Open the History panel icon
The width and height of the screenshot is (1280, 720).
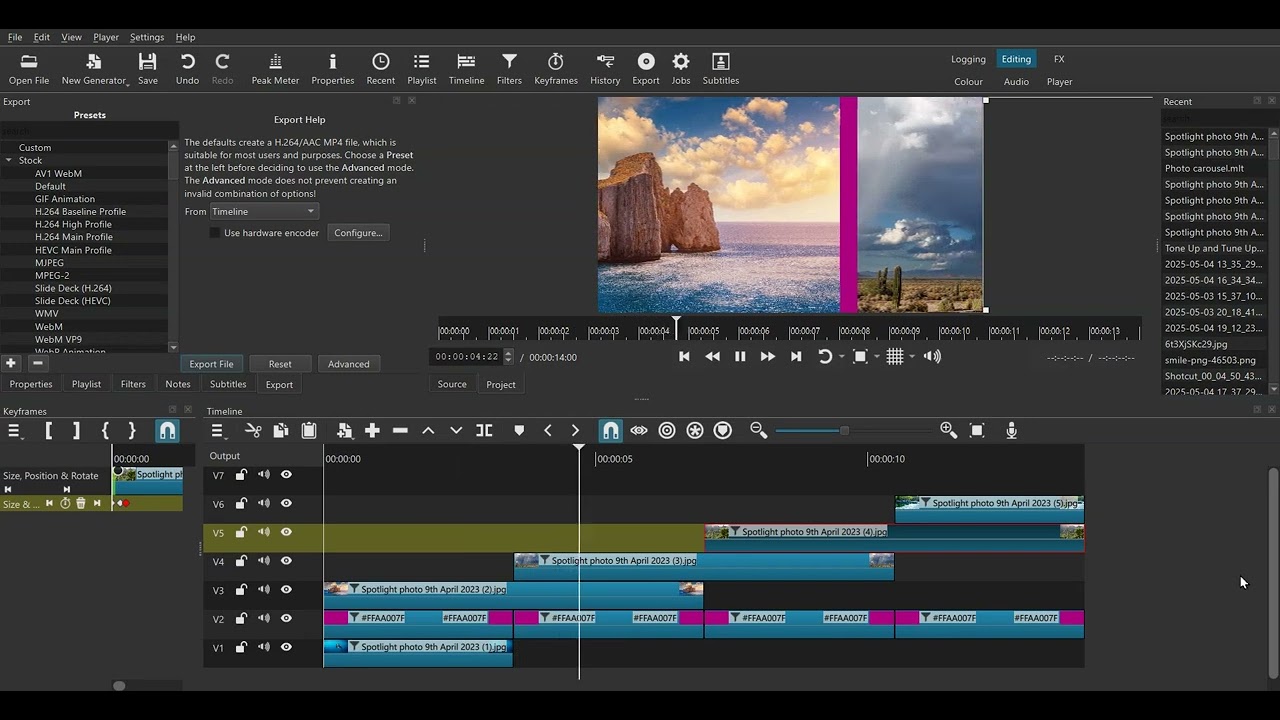pyautogui.click(x=604, y=68)
